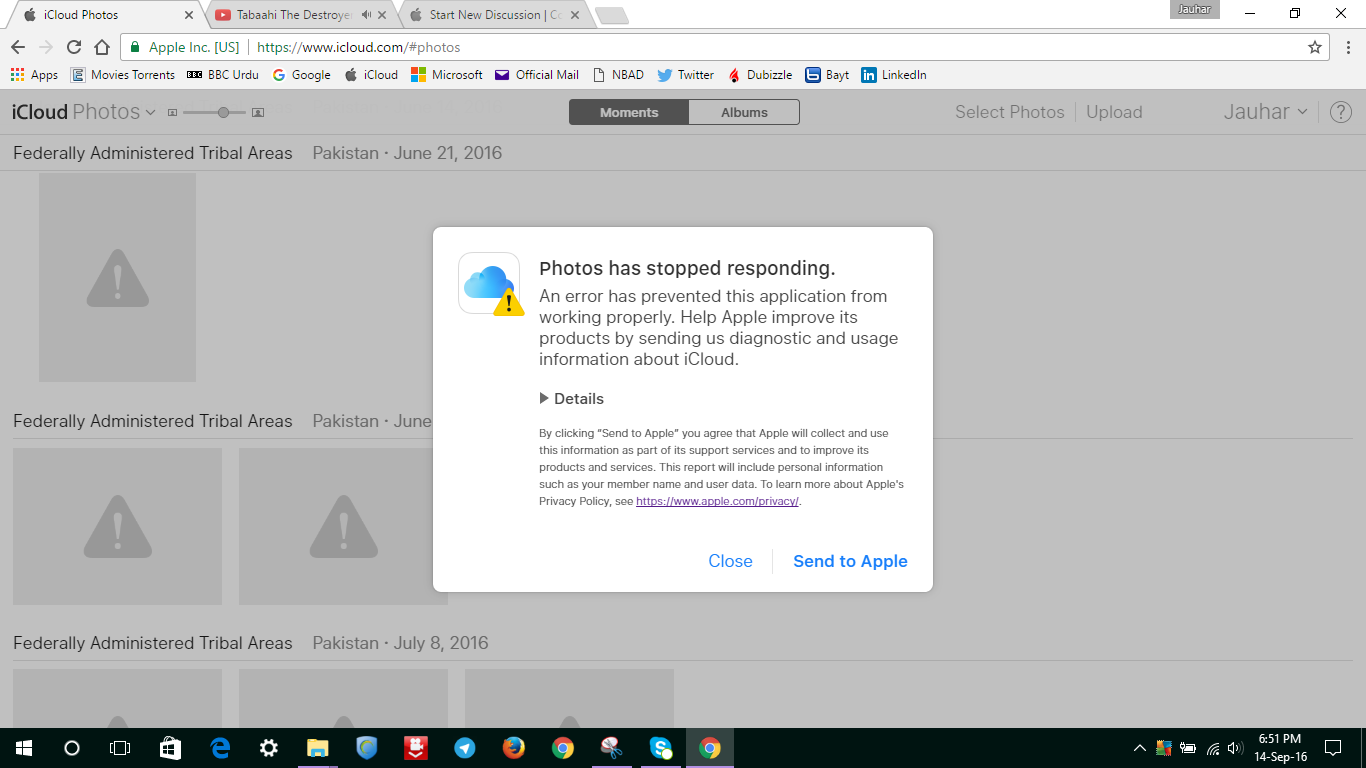Go back using the browser back arrow

coord(18,47)
